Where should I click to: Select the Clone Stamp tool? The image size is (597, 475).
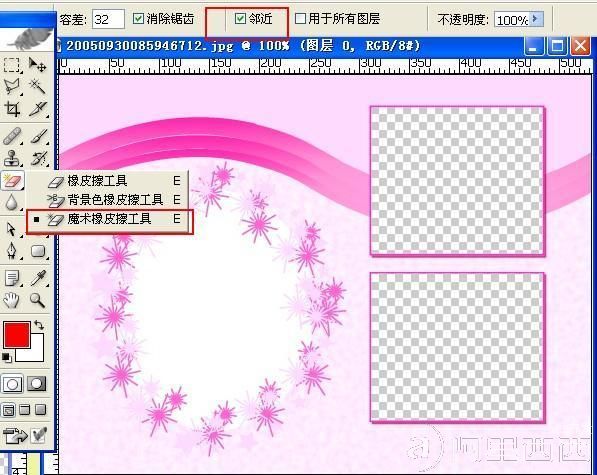[12, 158]
